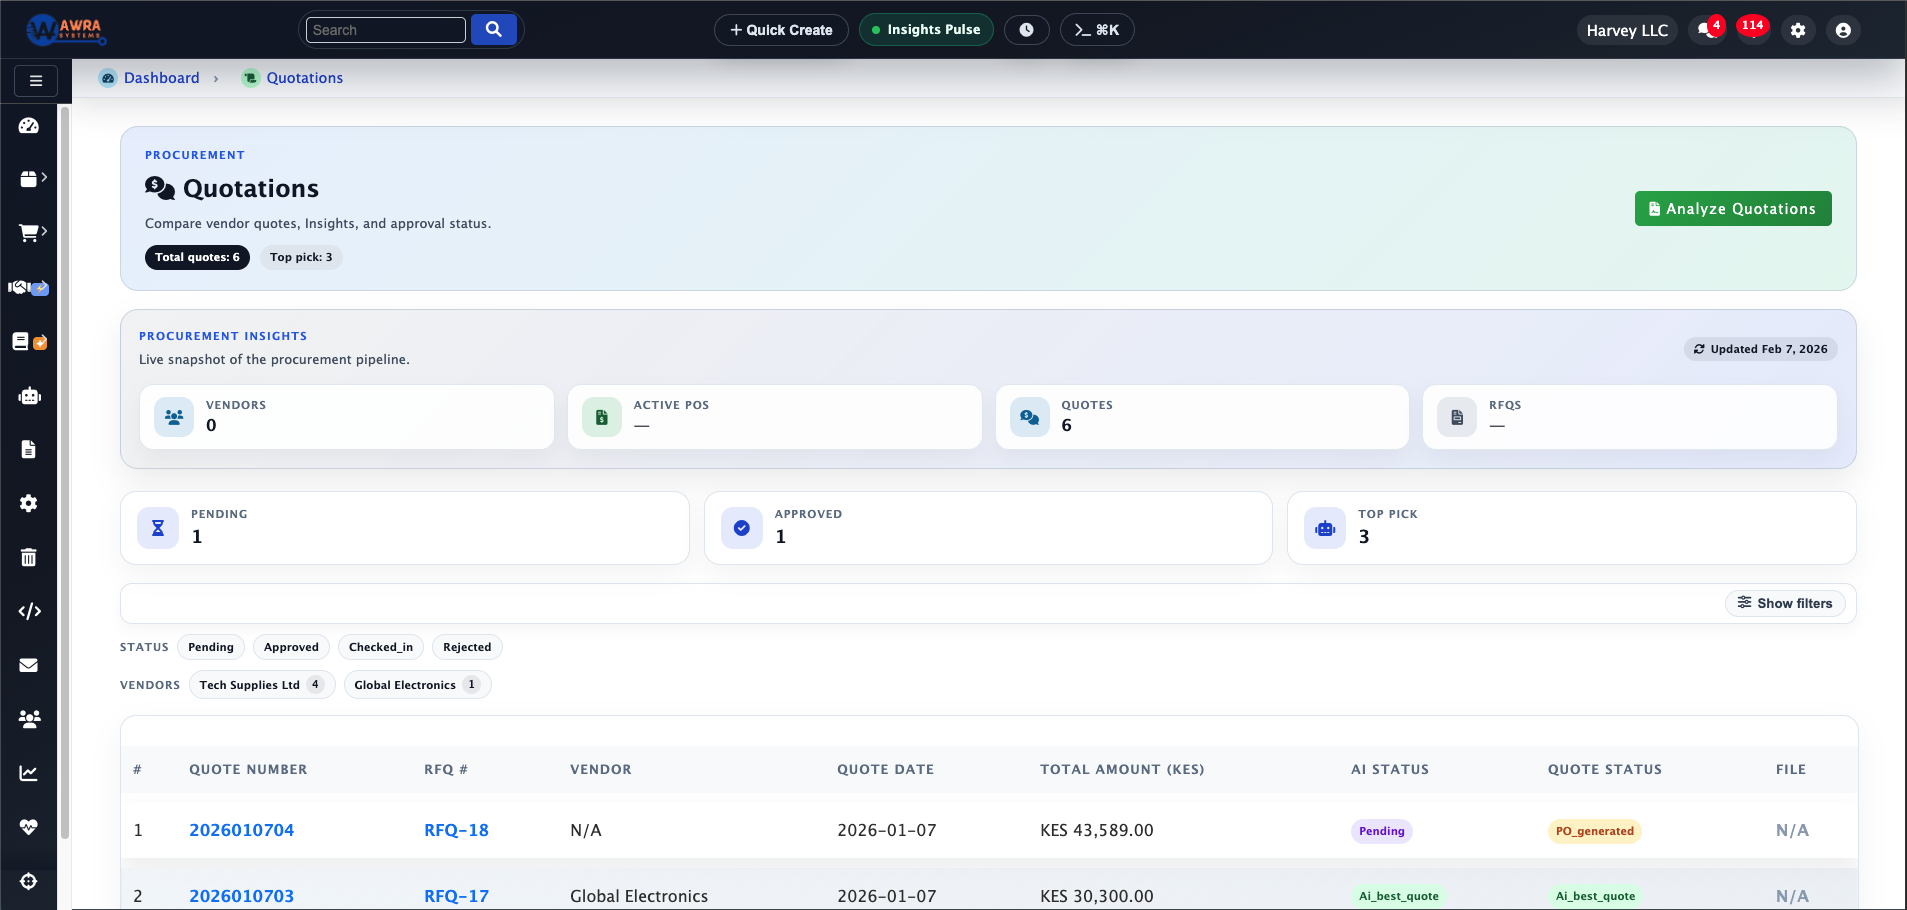Open quote number 2026010704
Screen dimensions: 1907x910
tap(241, 830)
